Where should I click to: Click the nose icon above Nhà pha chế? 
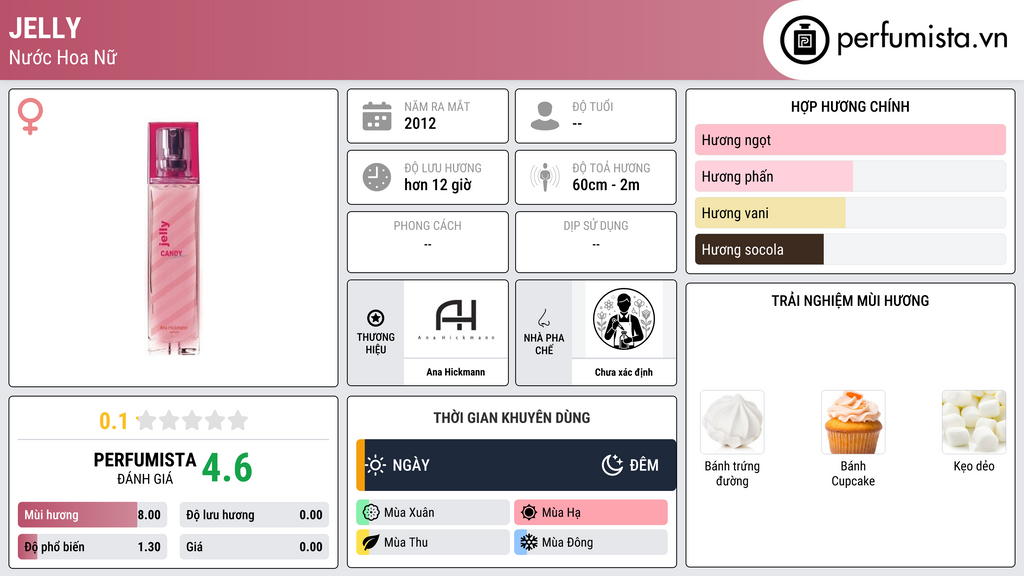coord(543,318)
